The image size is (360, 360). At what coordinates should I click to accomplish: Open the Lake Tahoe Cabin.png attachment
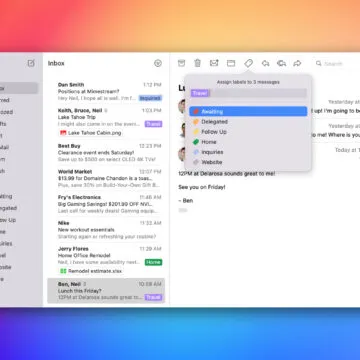91,133
